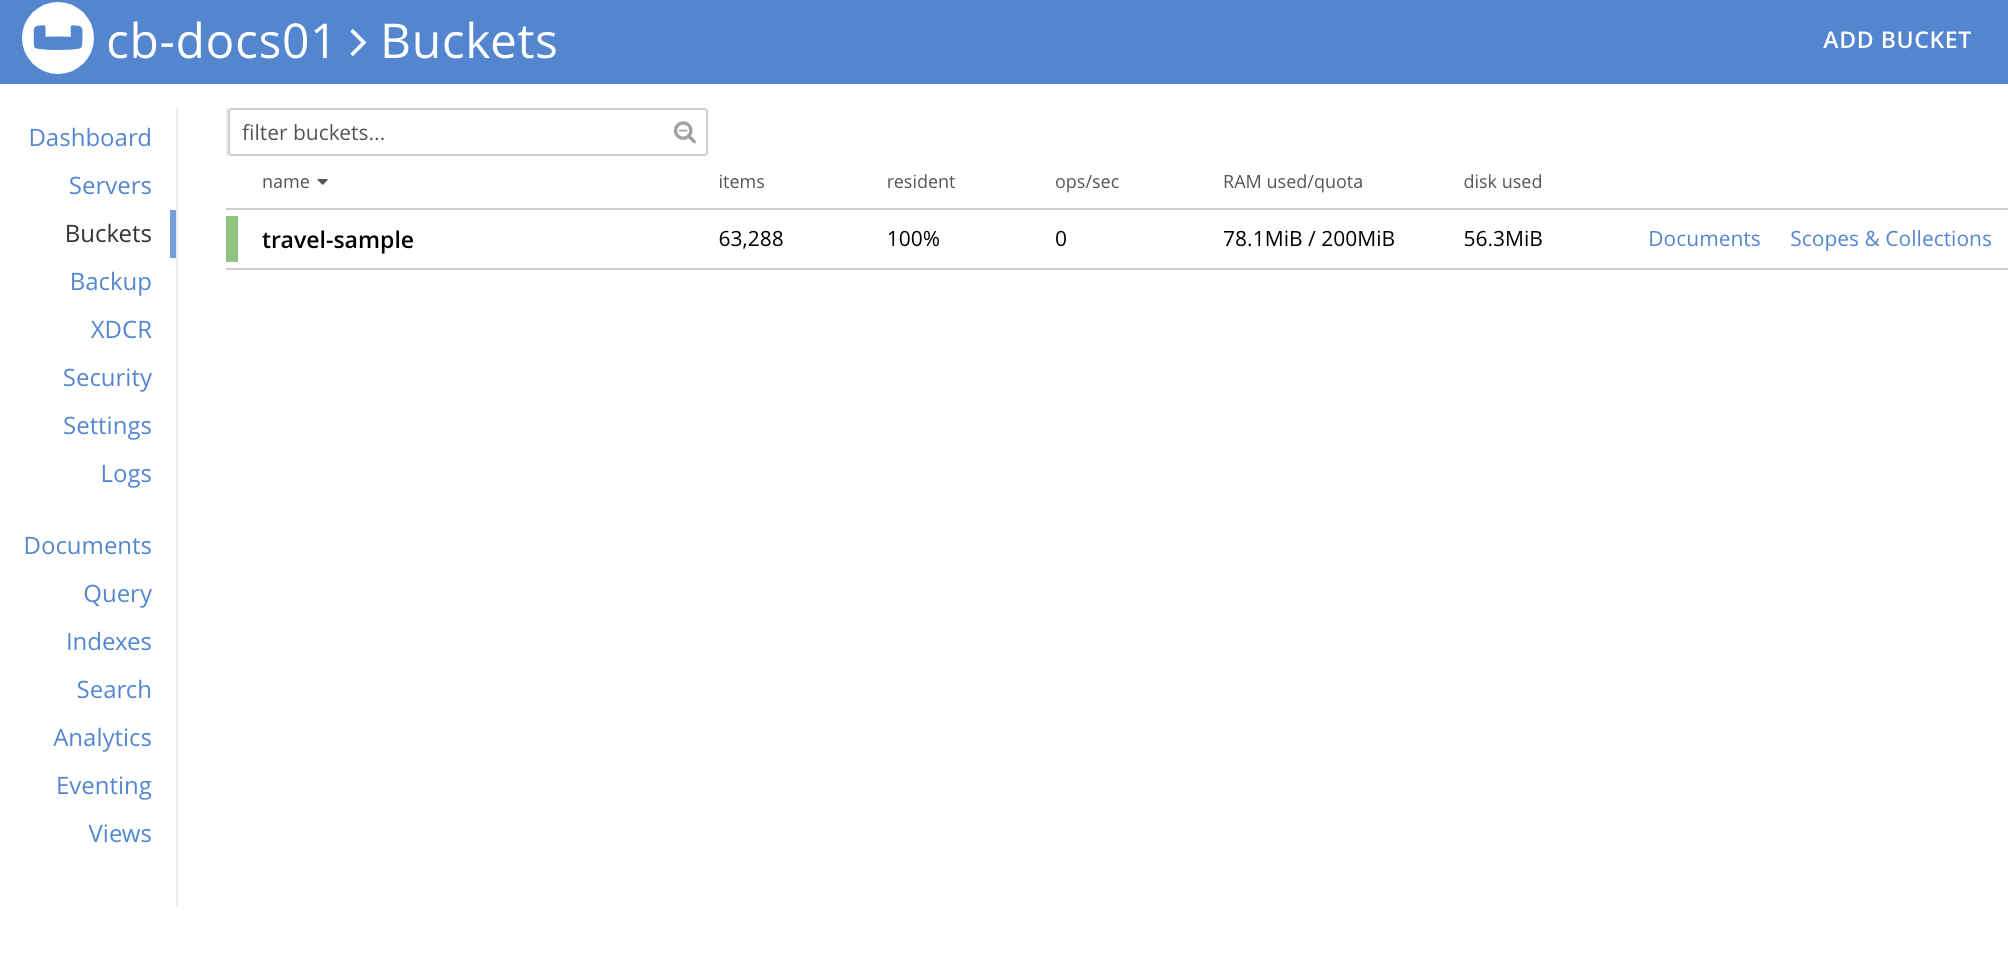Image resolution: width=2008 pixels, height=956 pixels.
Task: Open the Security page
Action: [x=107, y=378]
